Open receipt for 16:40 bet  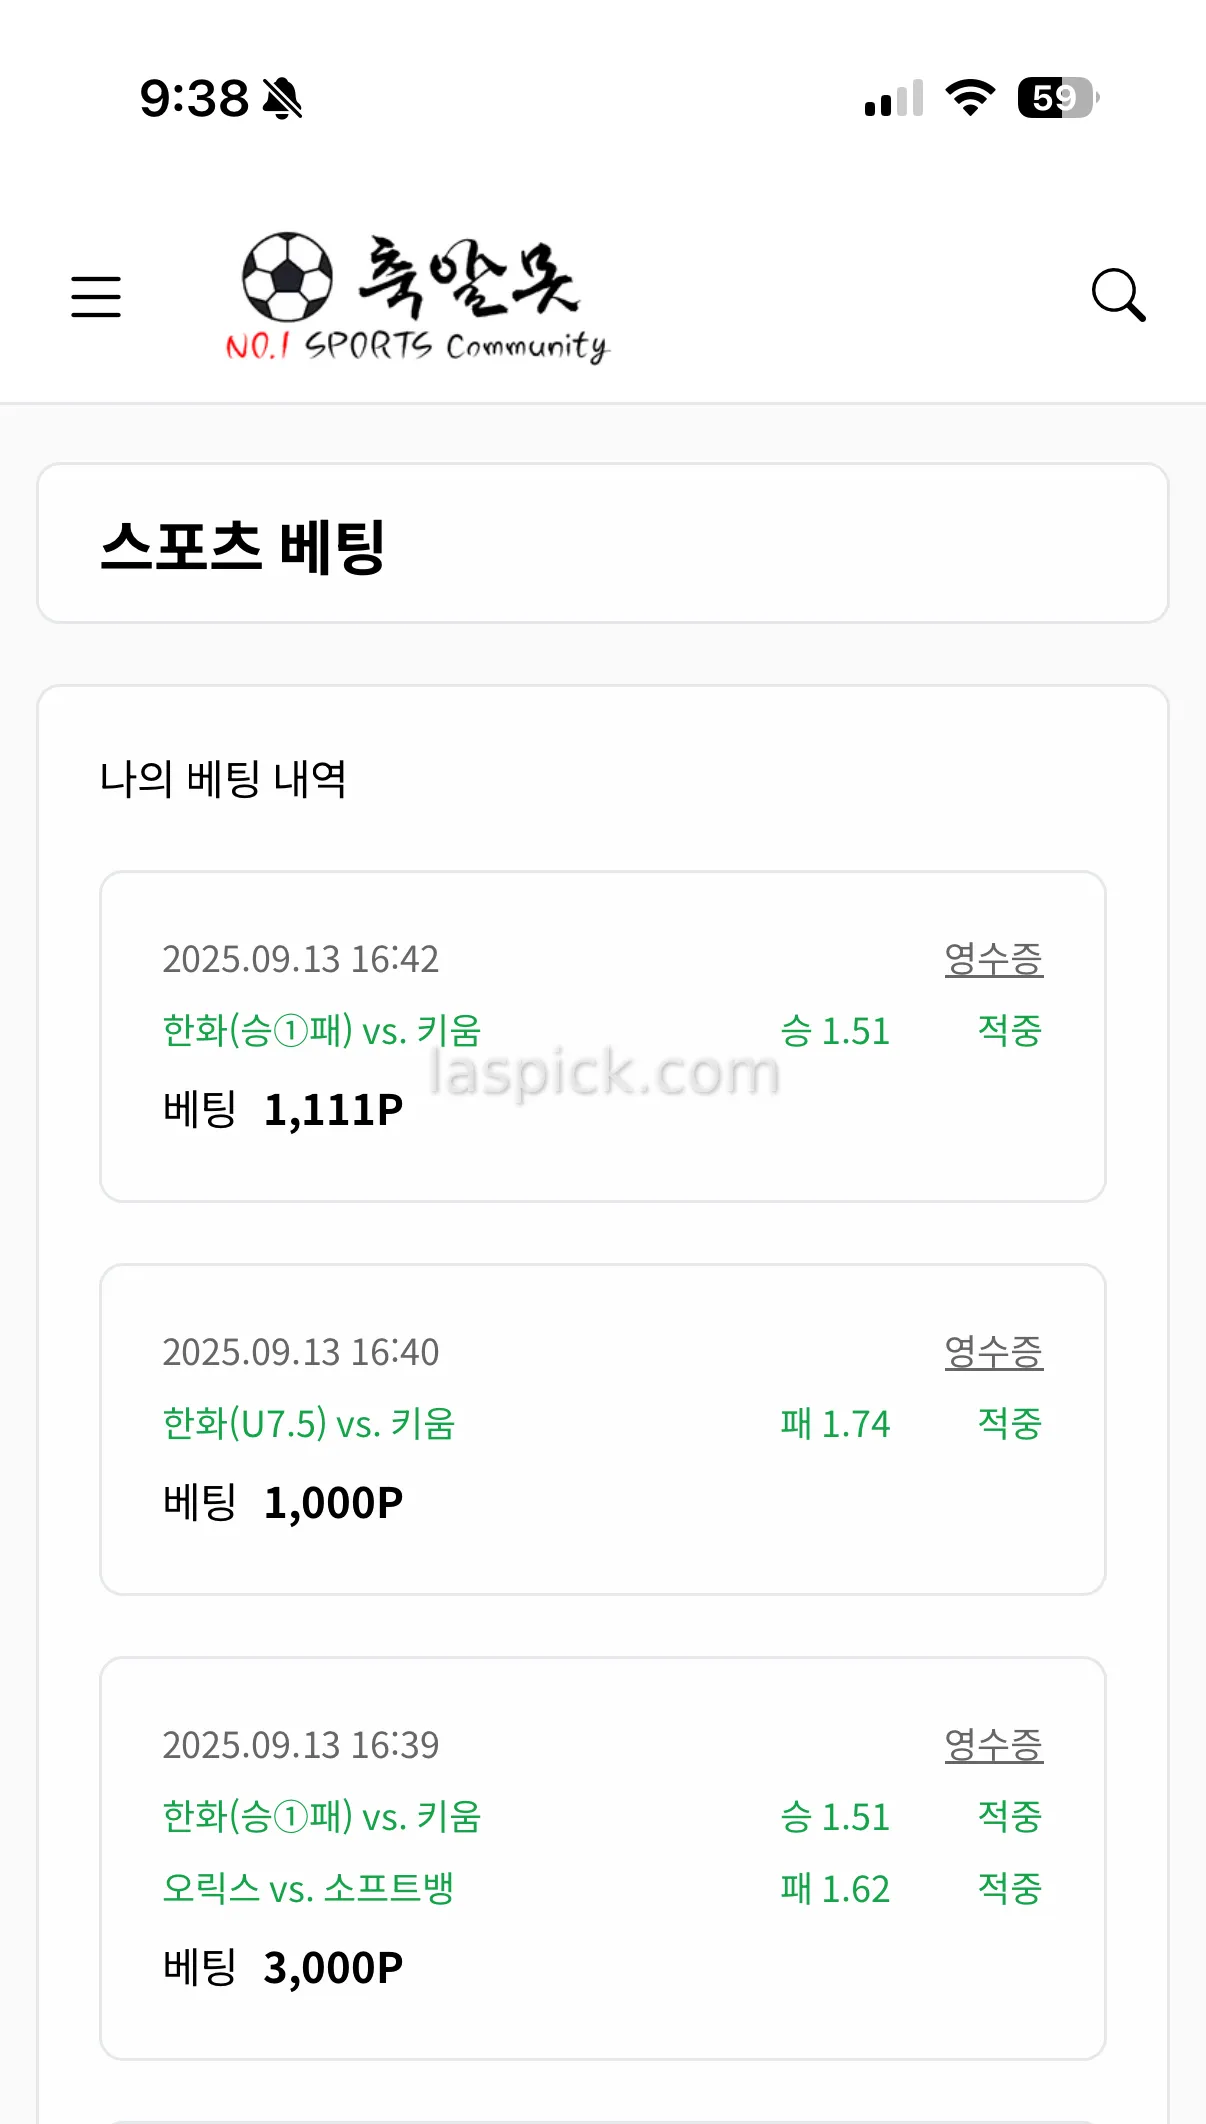(x=993, y=1352)
